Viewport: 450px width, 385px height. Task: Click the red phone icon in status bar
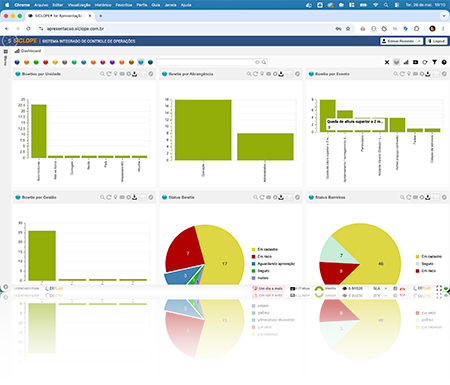(402, 289)
